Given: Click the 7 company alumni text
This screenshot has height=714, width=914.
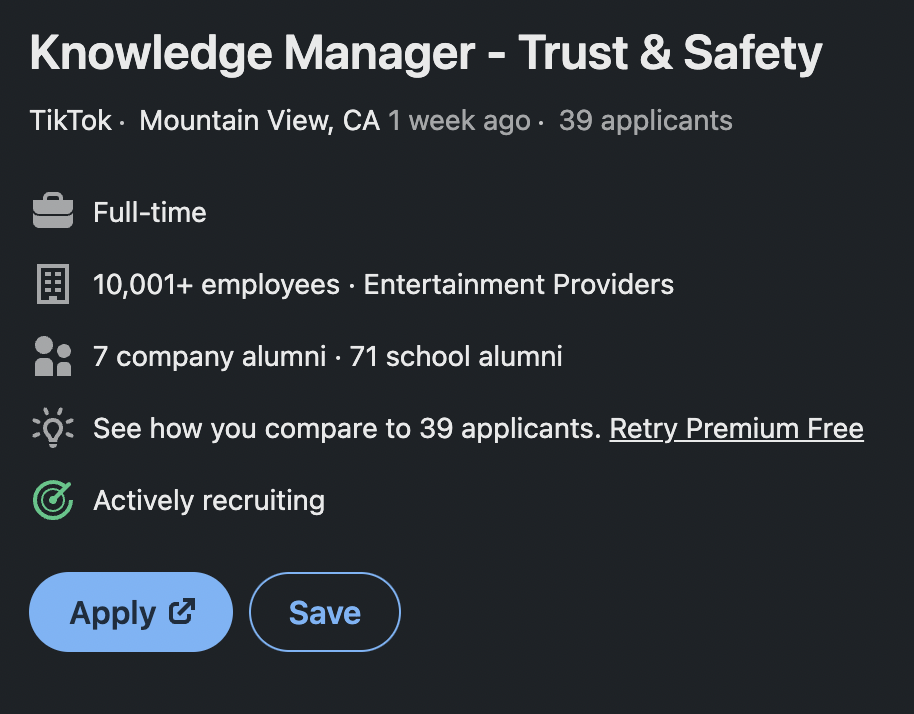Looking at the screenshot, I should 209,356.
